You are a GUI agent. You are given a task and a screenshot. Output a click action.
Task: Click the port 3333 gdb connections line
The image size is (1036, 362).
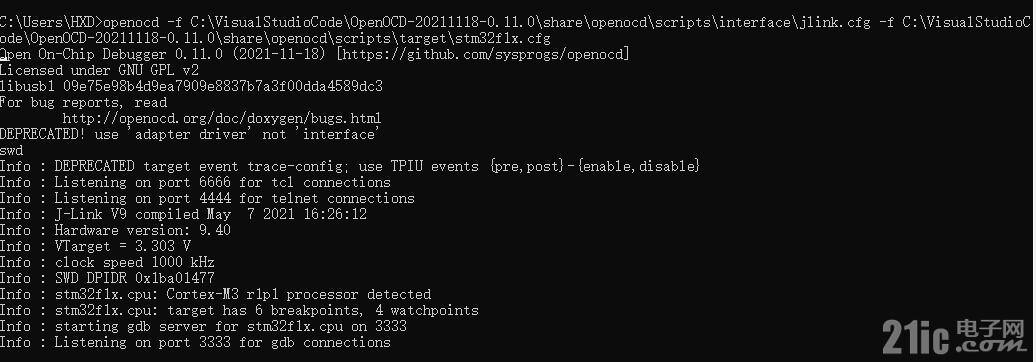click(x=195, y=342)
